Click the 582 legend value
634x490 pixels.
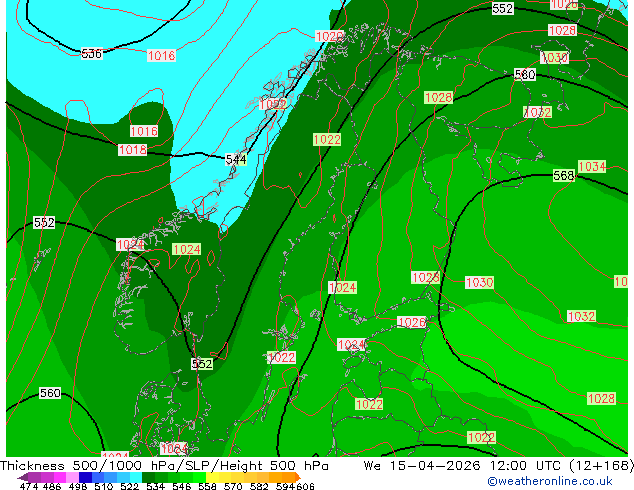[x=259, y=486]
